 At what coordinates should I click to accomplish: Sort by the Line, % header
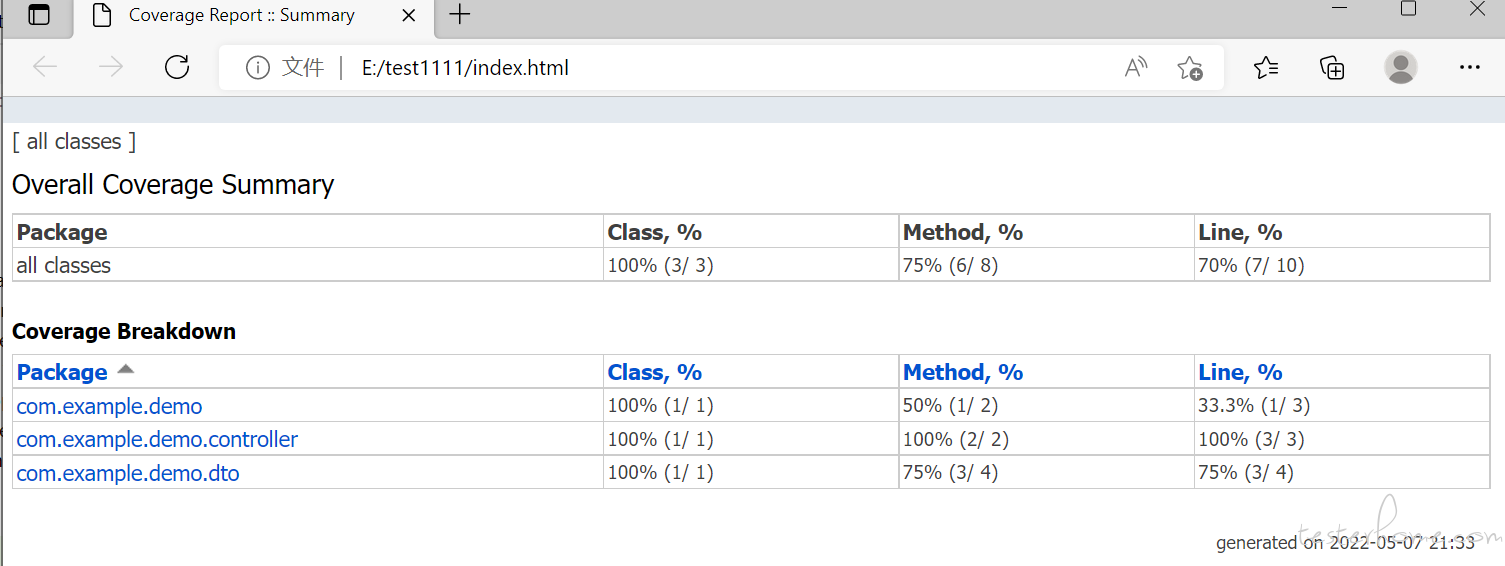pos(1240,372)
